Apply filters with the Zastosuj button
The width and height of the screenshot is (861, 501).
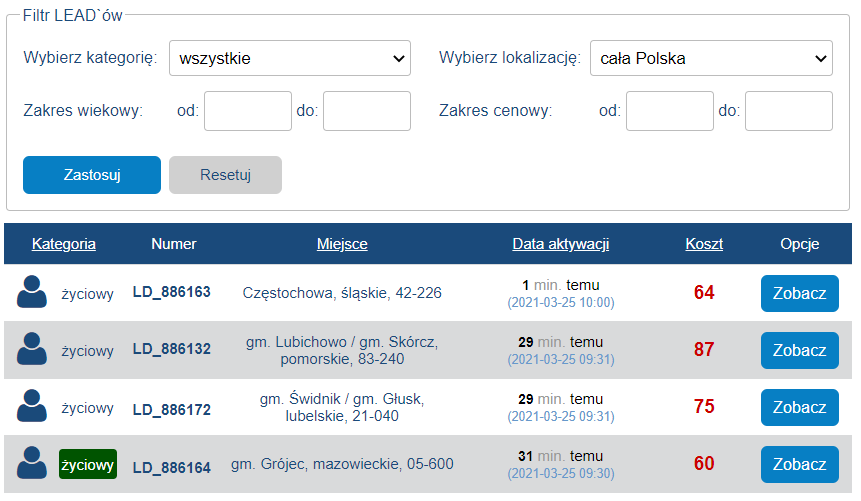(x=92, y=175)
